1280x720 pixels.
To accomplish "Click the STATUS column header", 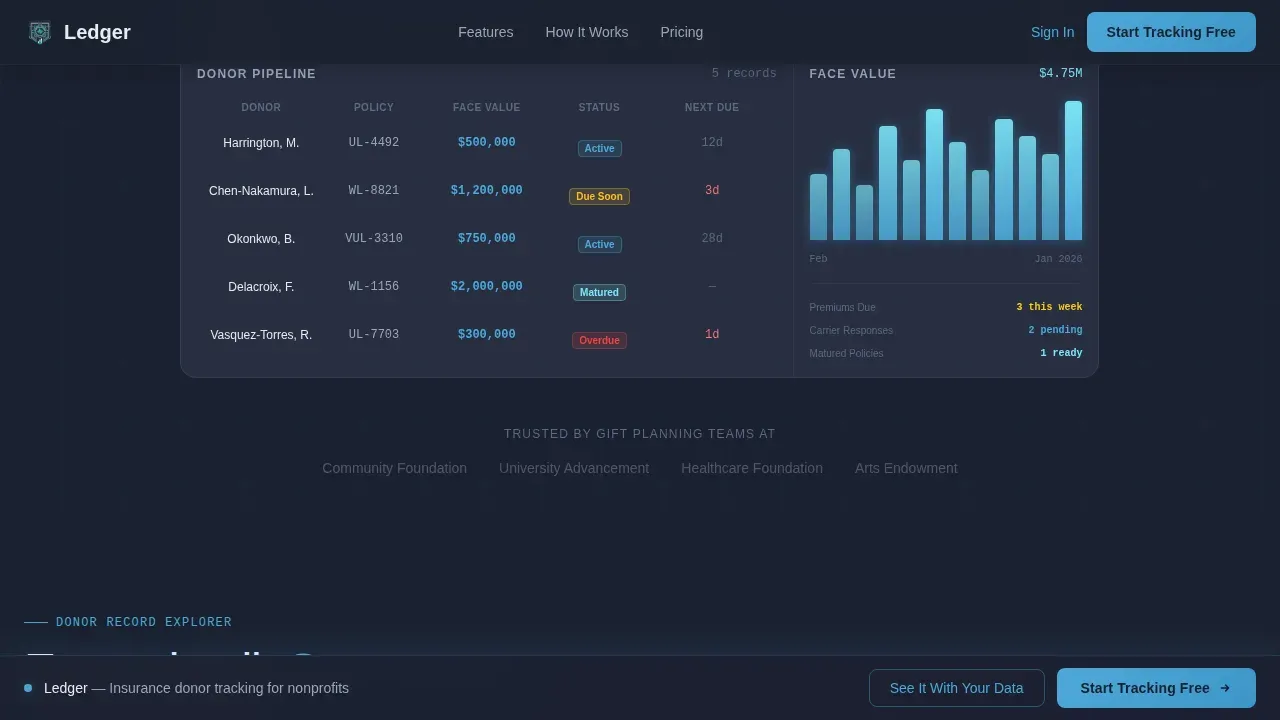I will click(x=599, y=107).
